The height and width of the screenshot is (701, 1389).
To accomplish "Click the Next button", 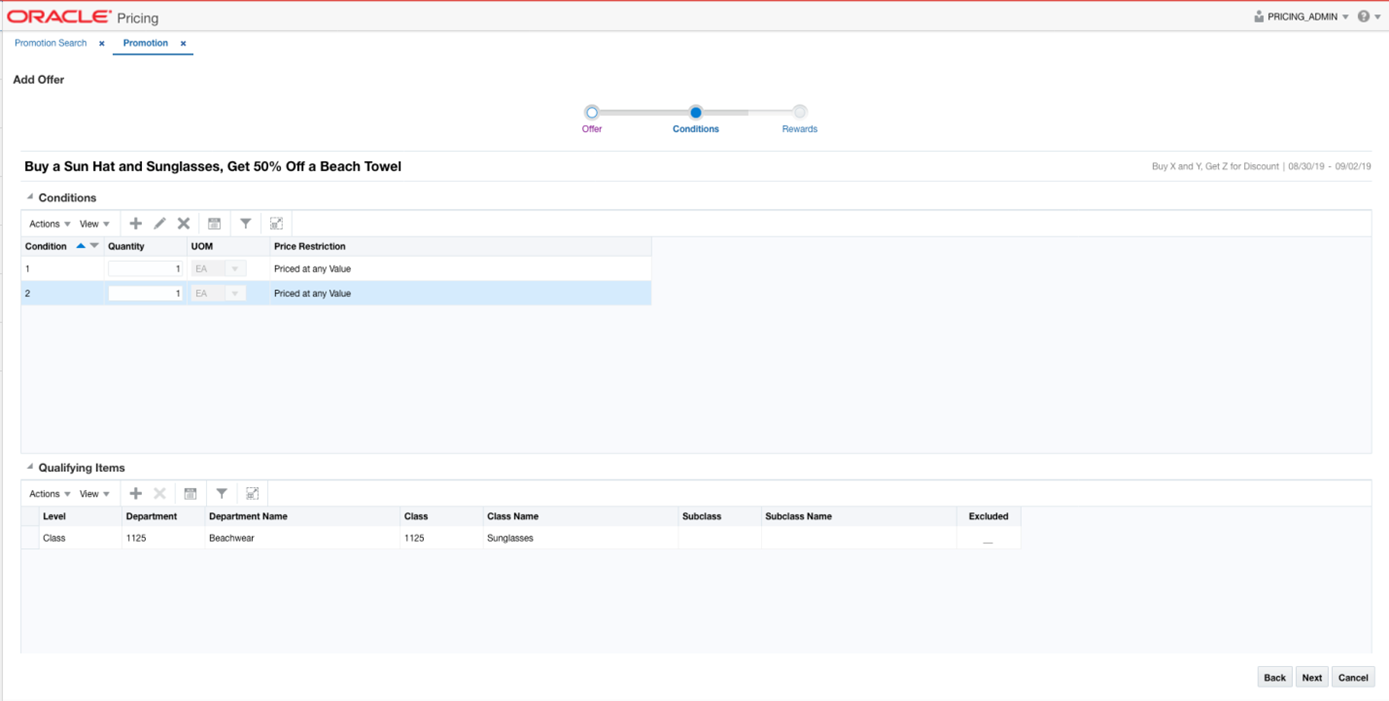I will 1312,678.
